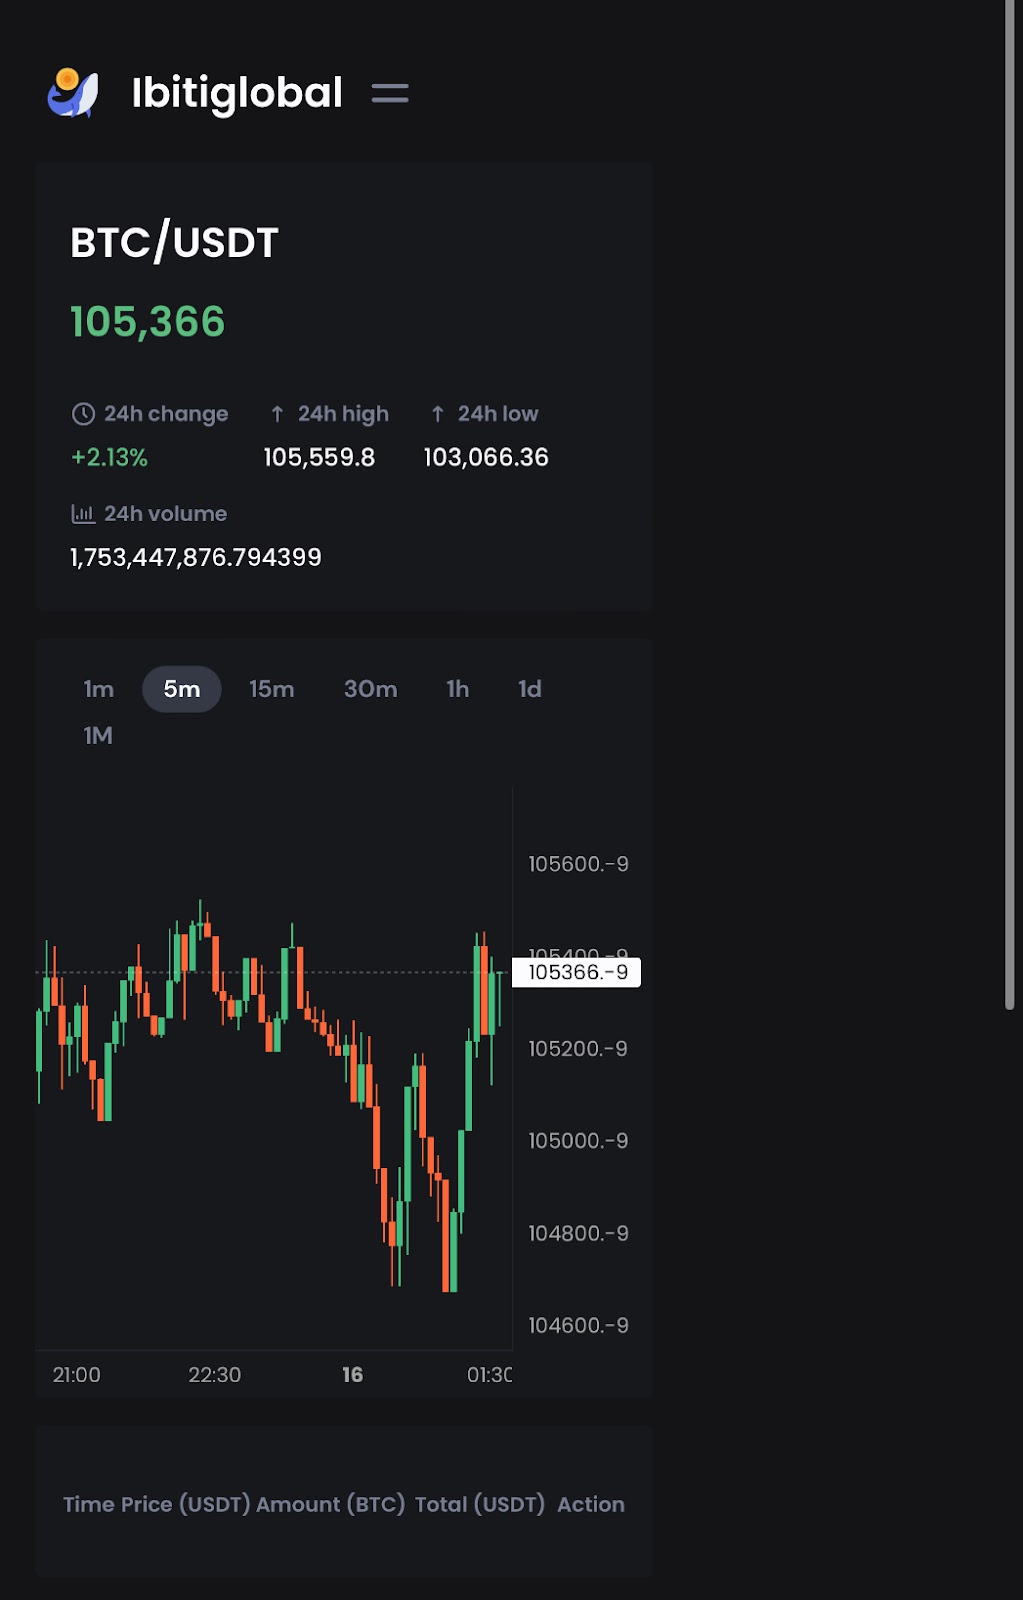Click the Price (USDT) column header

[213, 1505]
